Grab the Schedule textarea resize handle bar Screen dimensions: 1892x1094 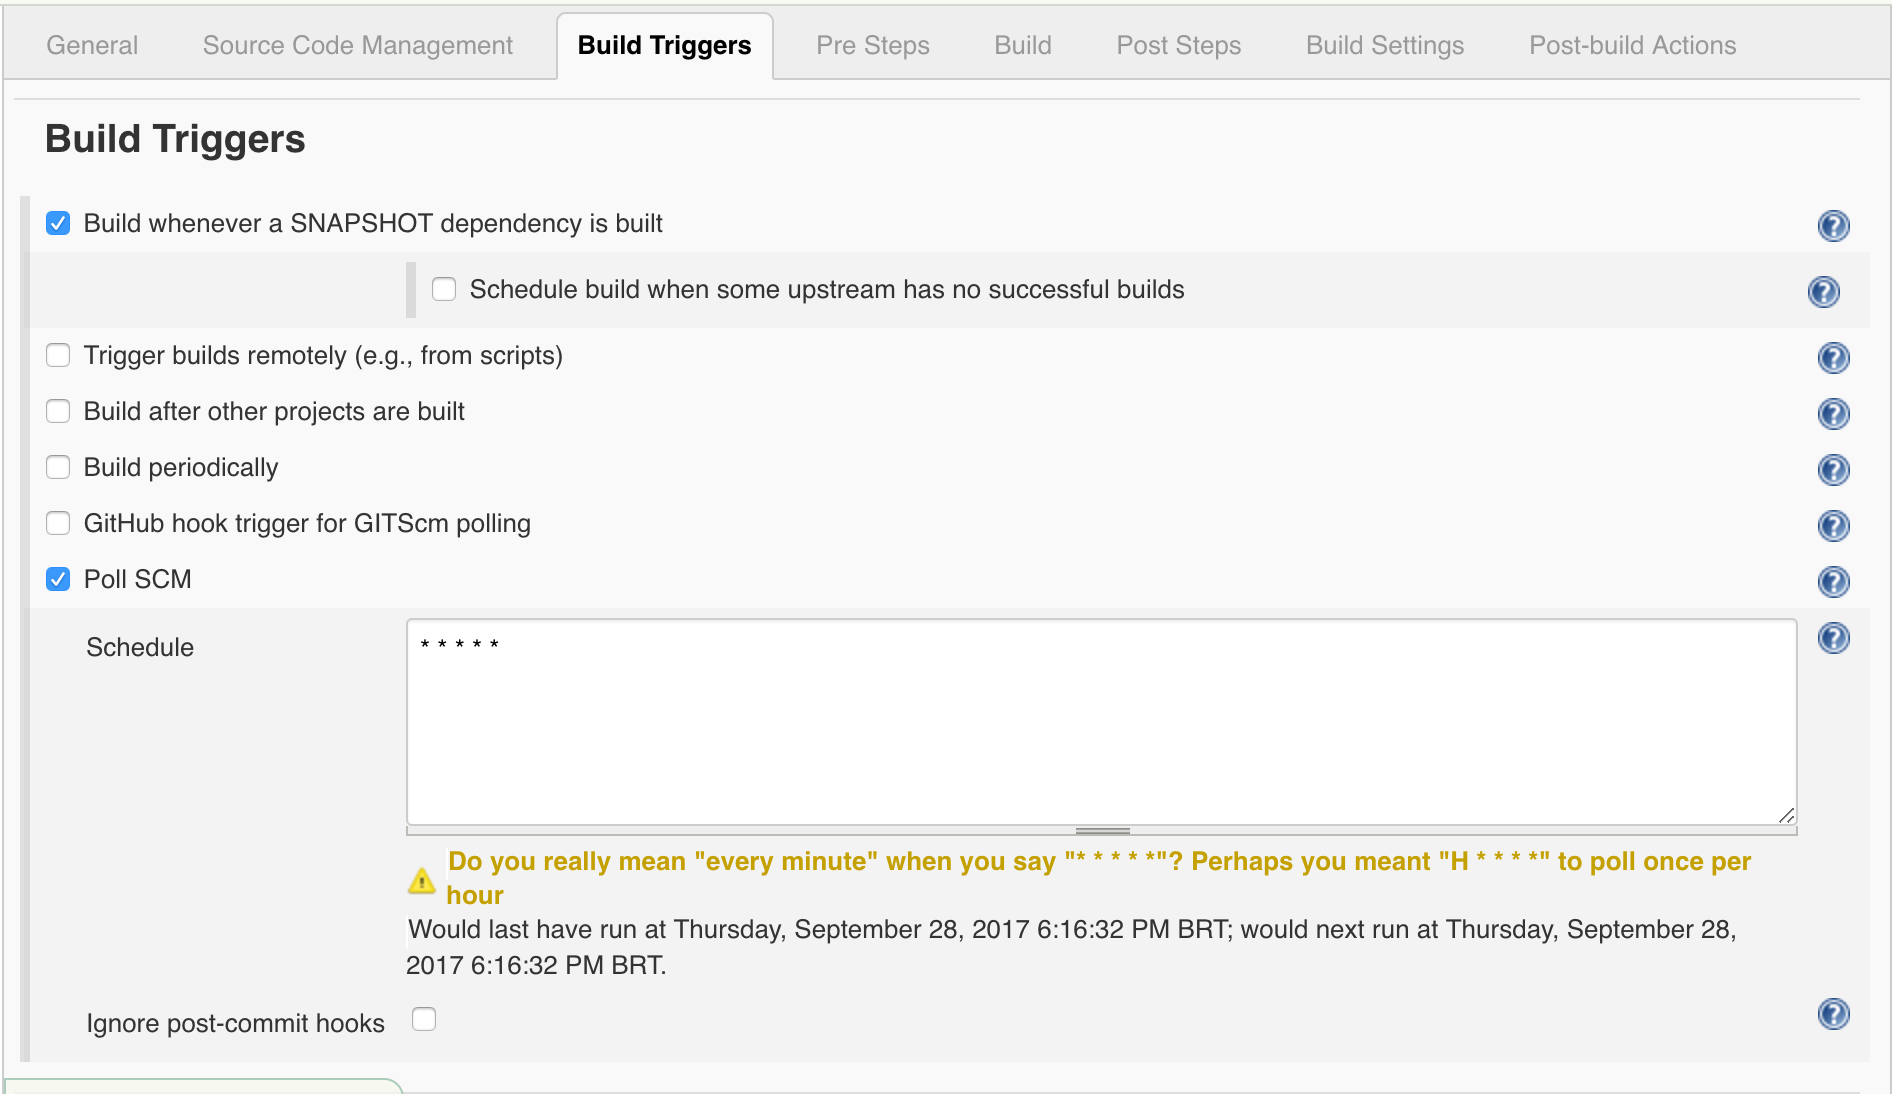(1102, 831)
